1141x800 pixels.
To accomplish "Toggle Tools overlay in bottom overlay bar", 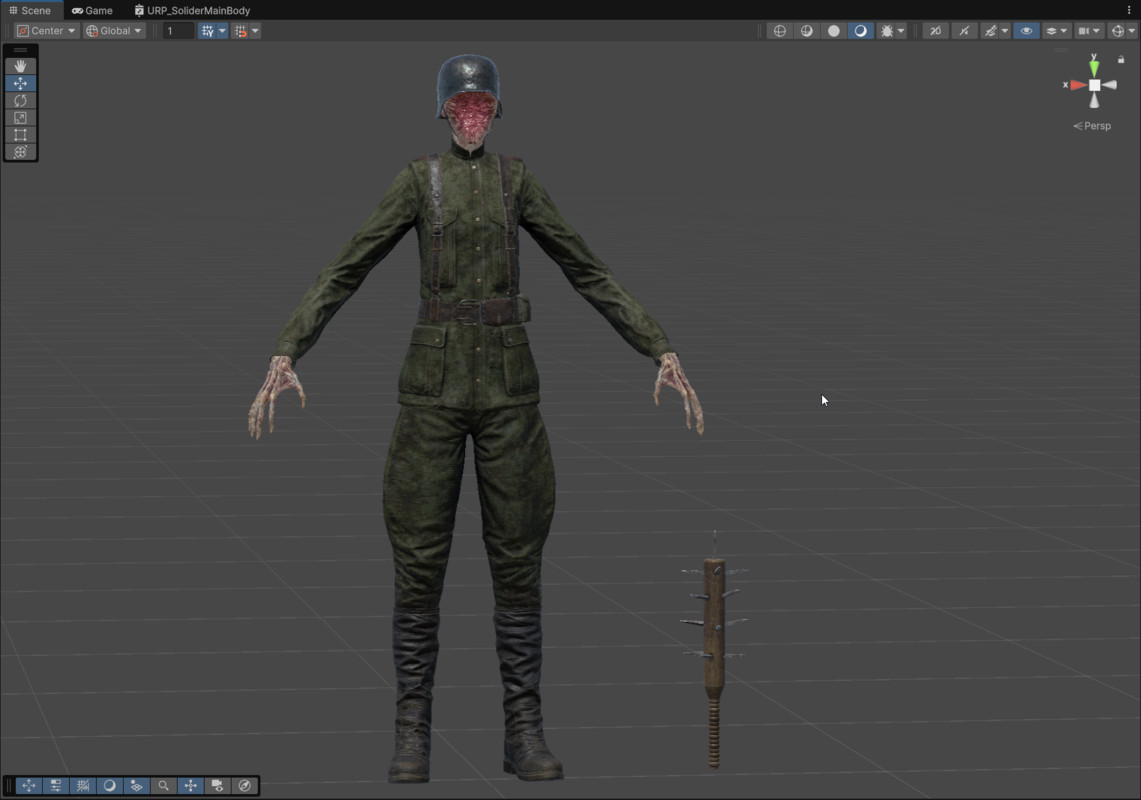I will (28, 785).
